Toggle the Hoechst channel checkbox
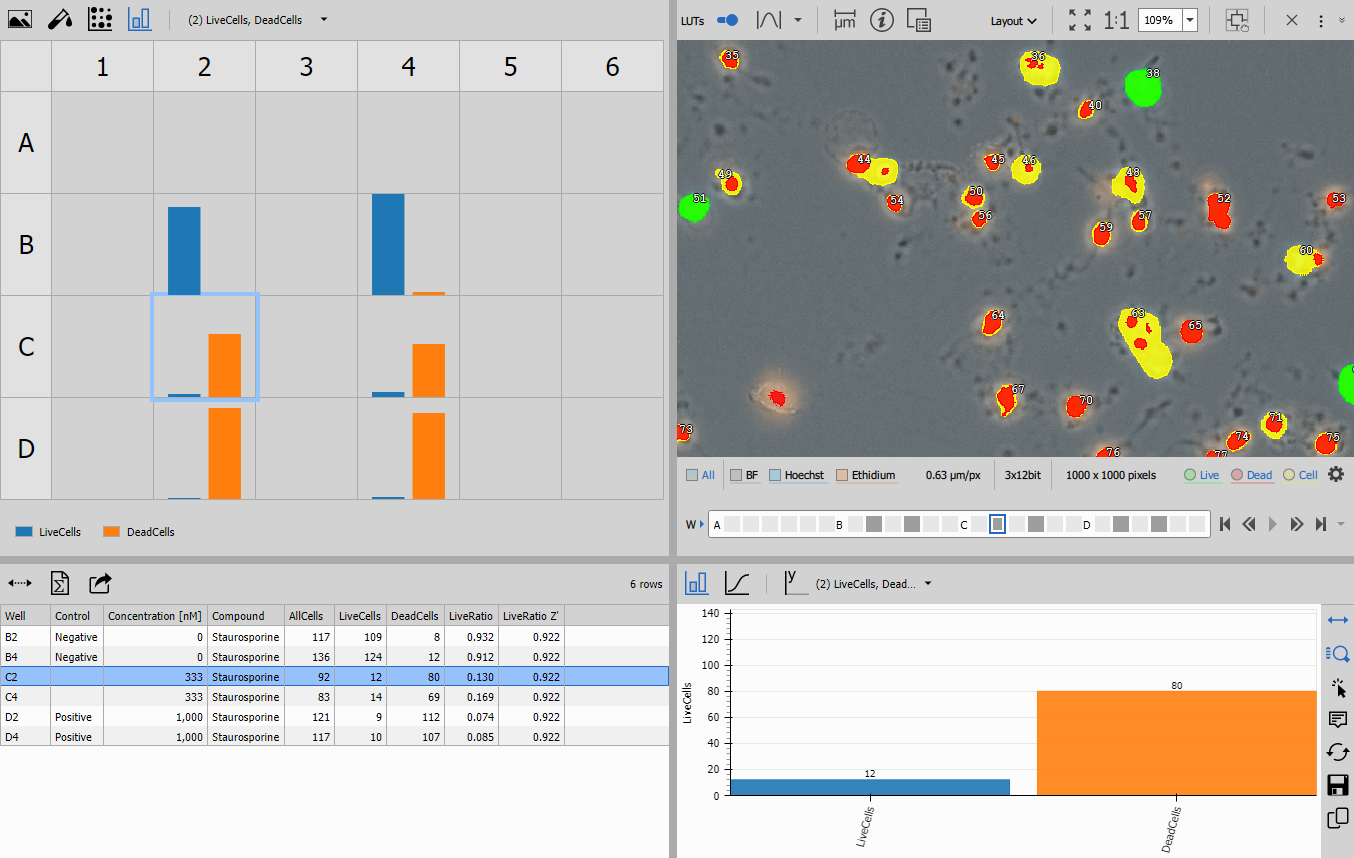The image size is (1354, 858). (776, 475)
